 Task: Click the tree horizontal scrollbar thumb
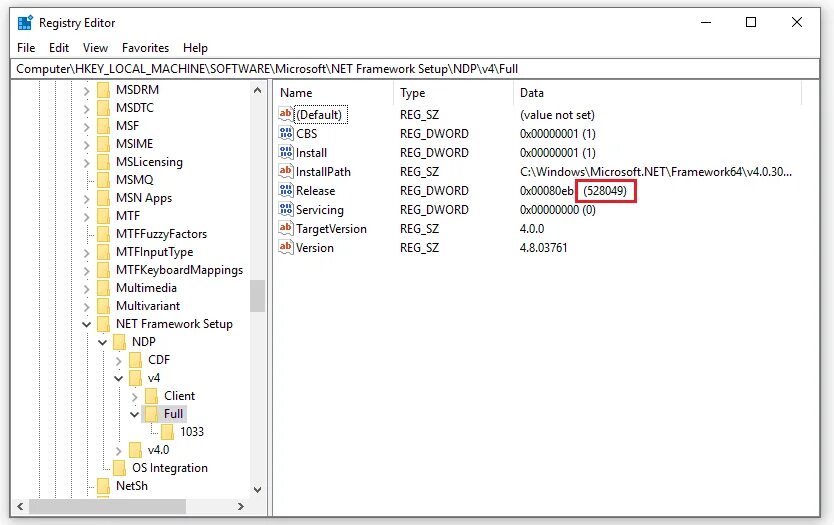(x=107, y=506)
